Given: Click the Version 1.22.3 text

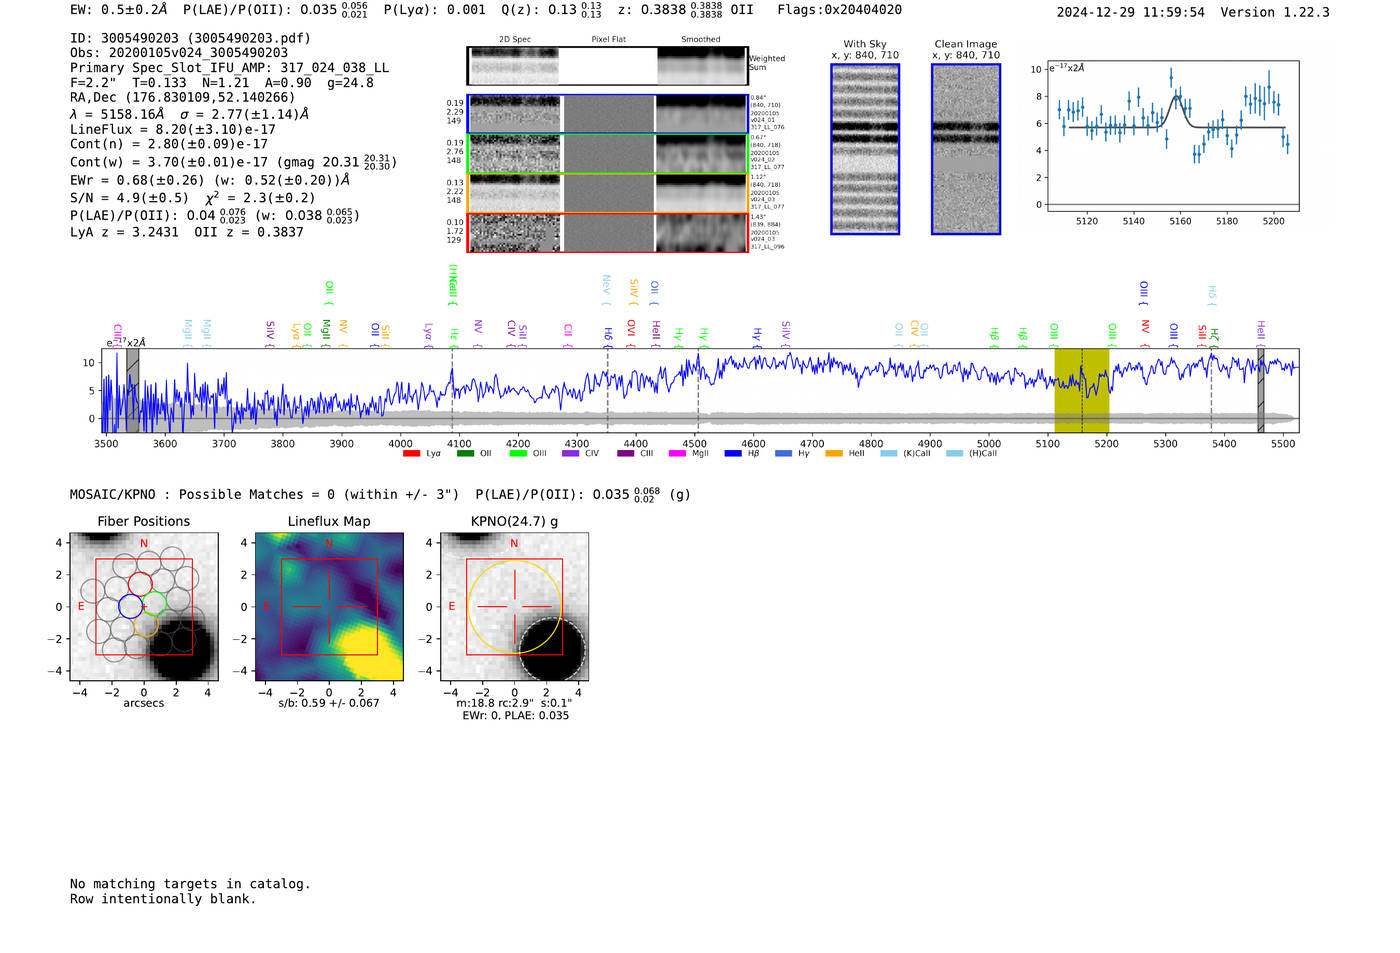Looking at the screenshot, I should (1275, 12).
